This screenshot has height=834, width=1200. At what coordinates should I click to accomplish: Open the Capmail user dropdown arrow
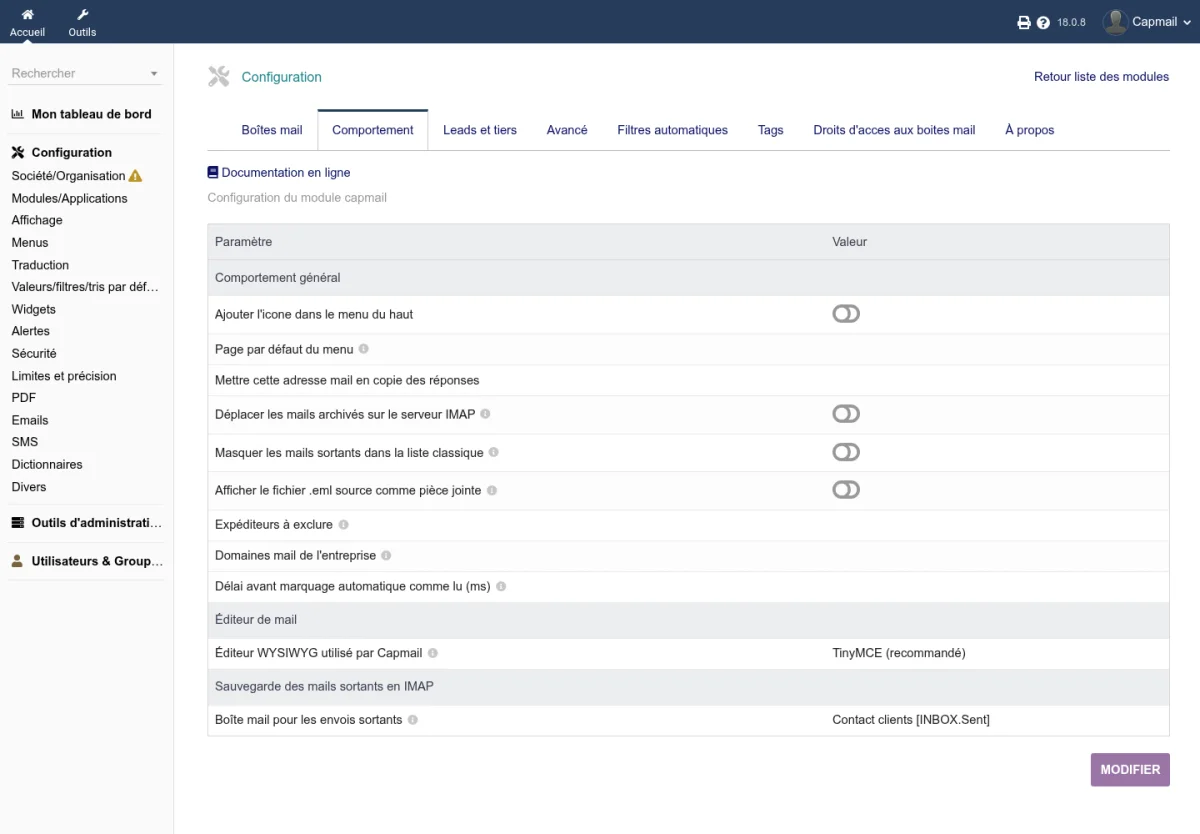click(1188, 22)
